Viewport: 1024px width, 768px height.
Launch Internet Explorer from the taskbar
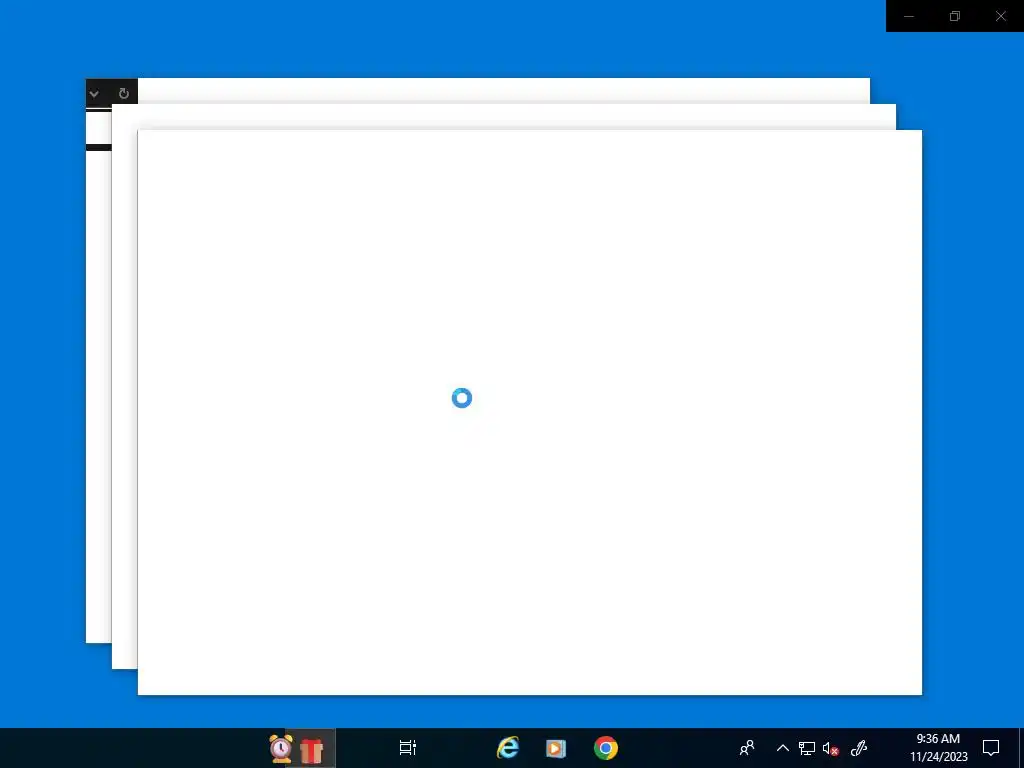pos(507,748)
